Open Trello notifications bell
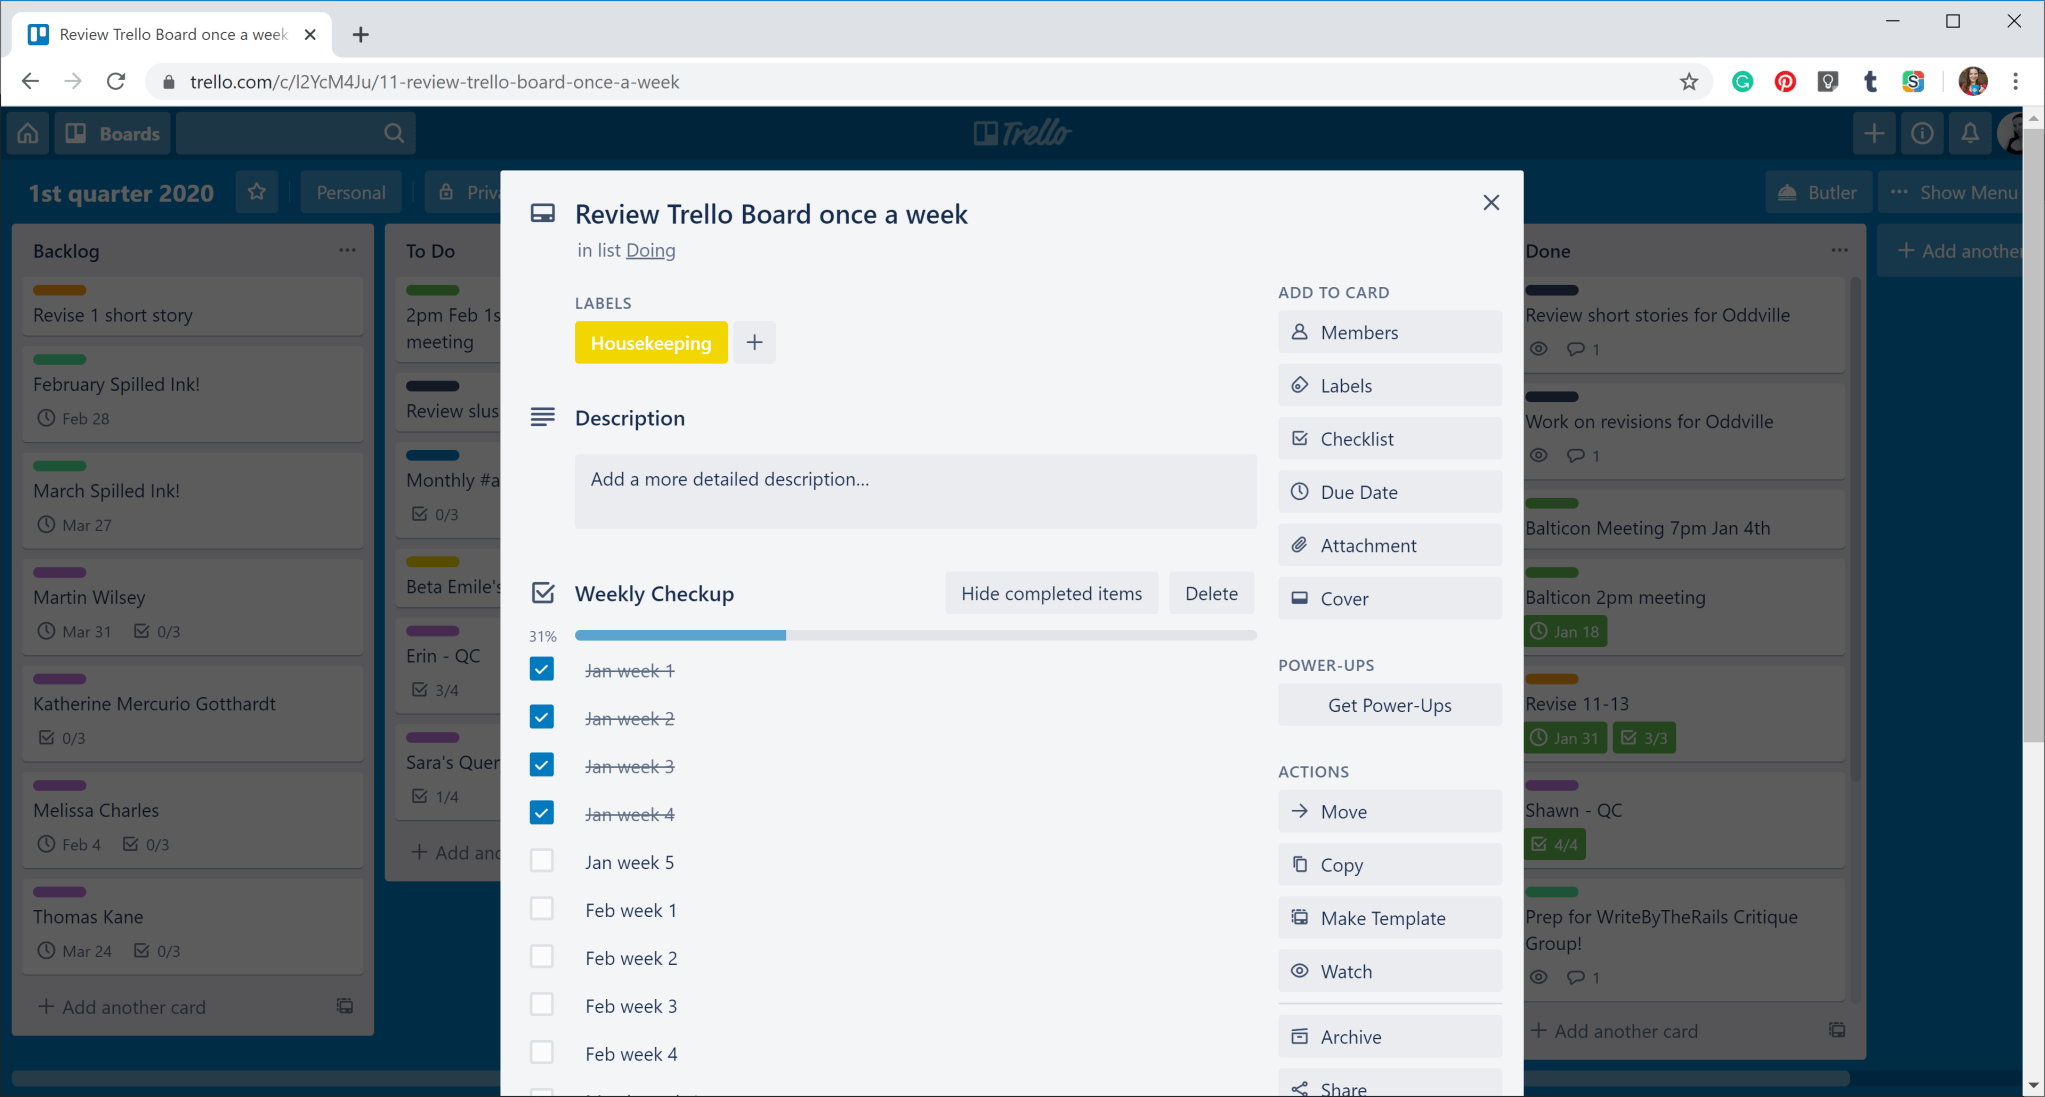Screen dimensions: 2045x1097 click(1969, 132)
